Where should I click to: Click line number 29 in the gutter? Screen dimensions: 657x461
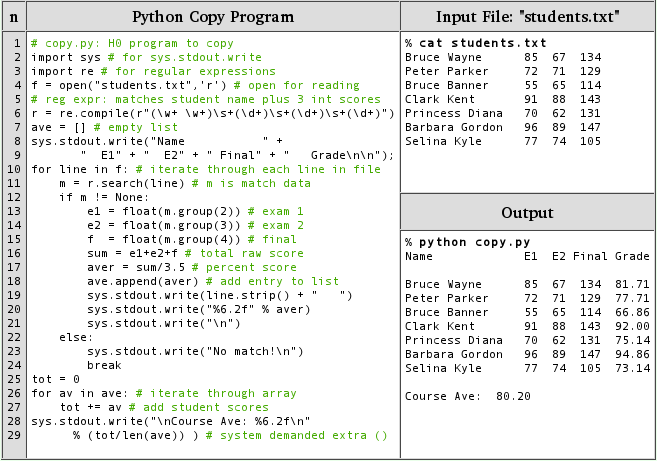(x=13, y=436)
